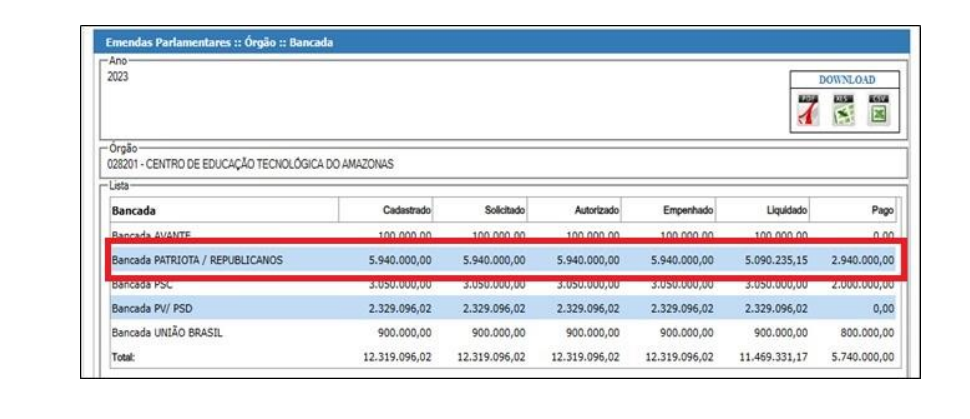970x419 pixels.
Task: Click the DOWNLOAD label
Action: click(847, 80)
